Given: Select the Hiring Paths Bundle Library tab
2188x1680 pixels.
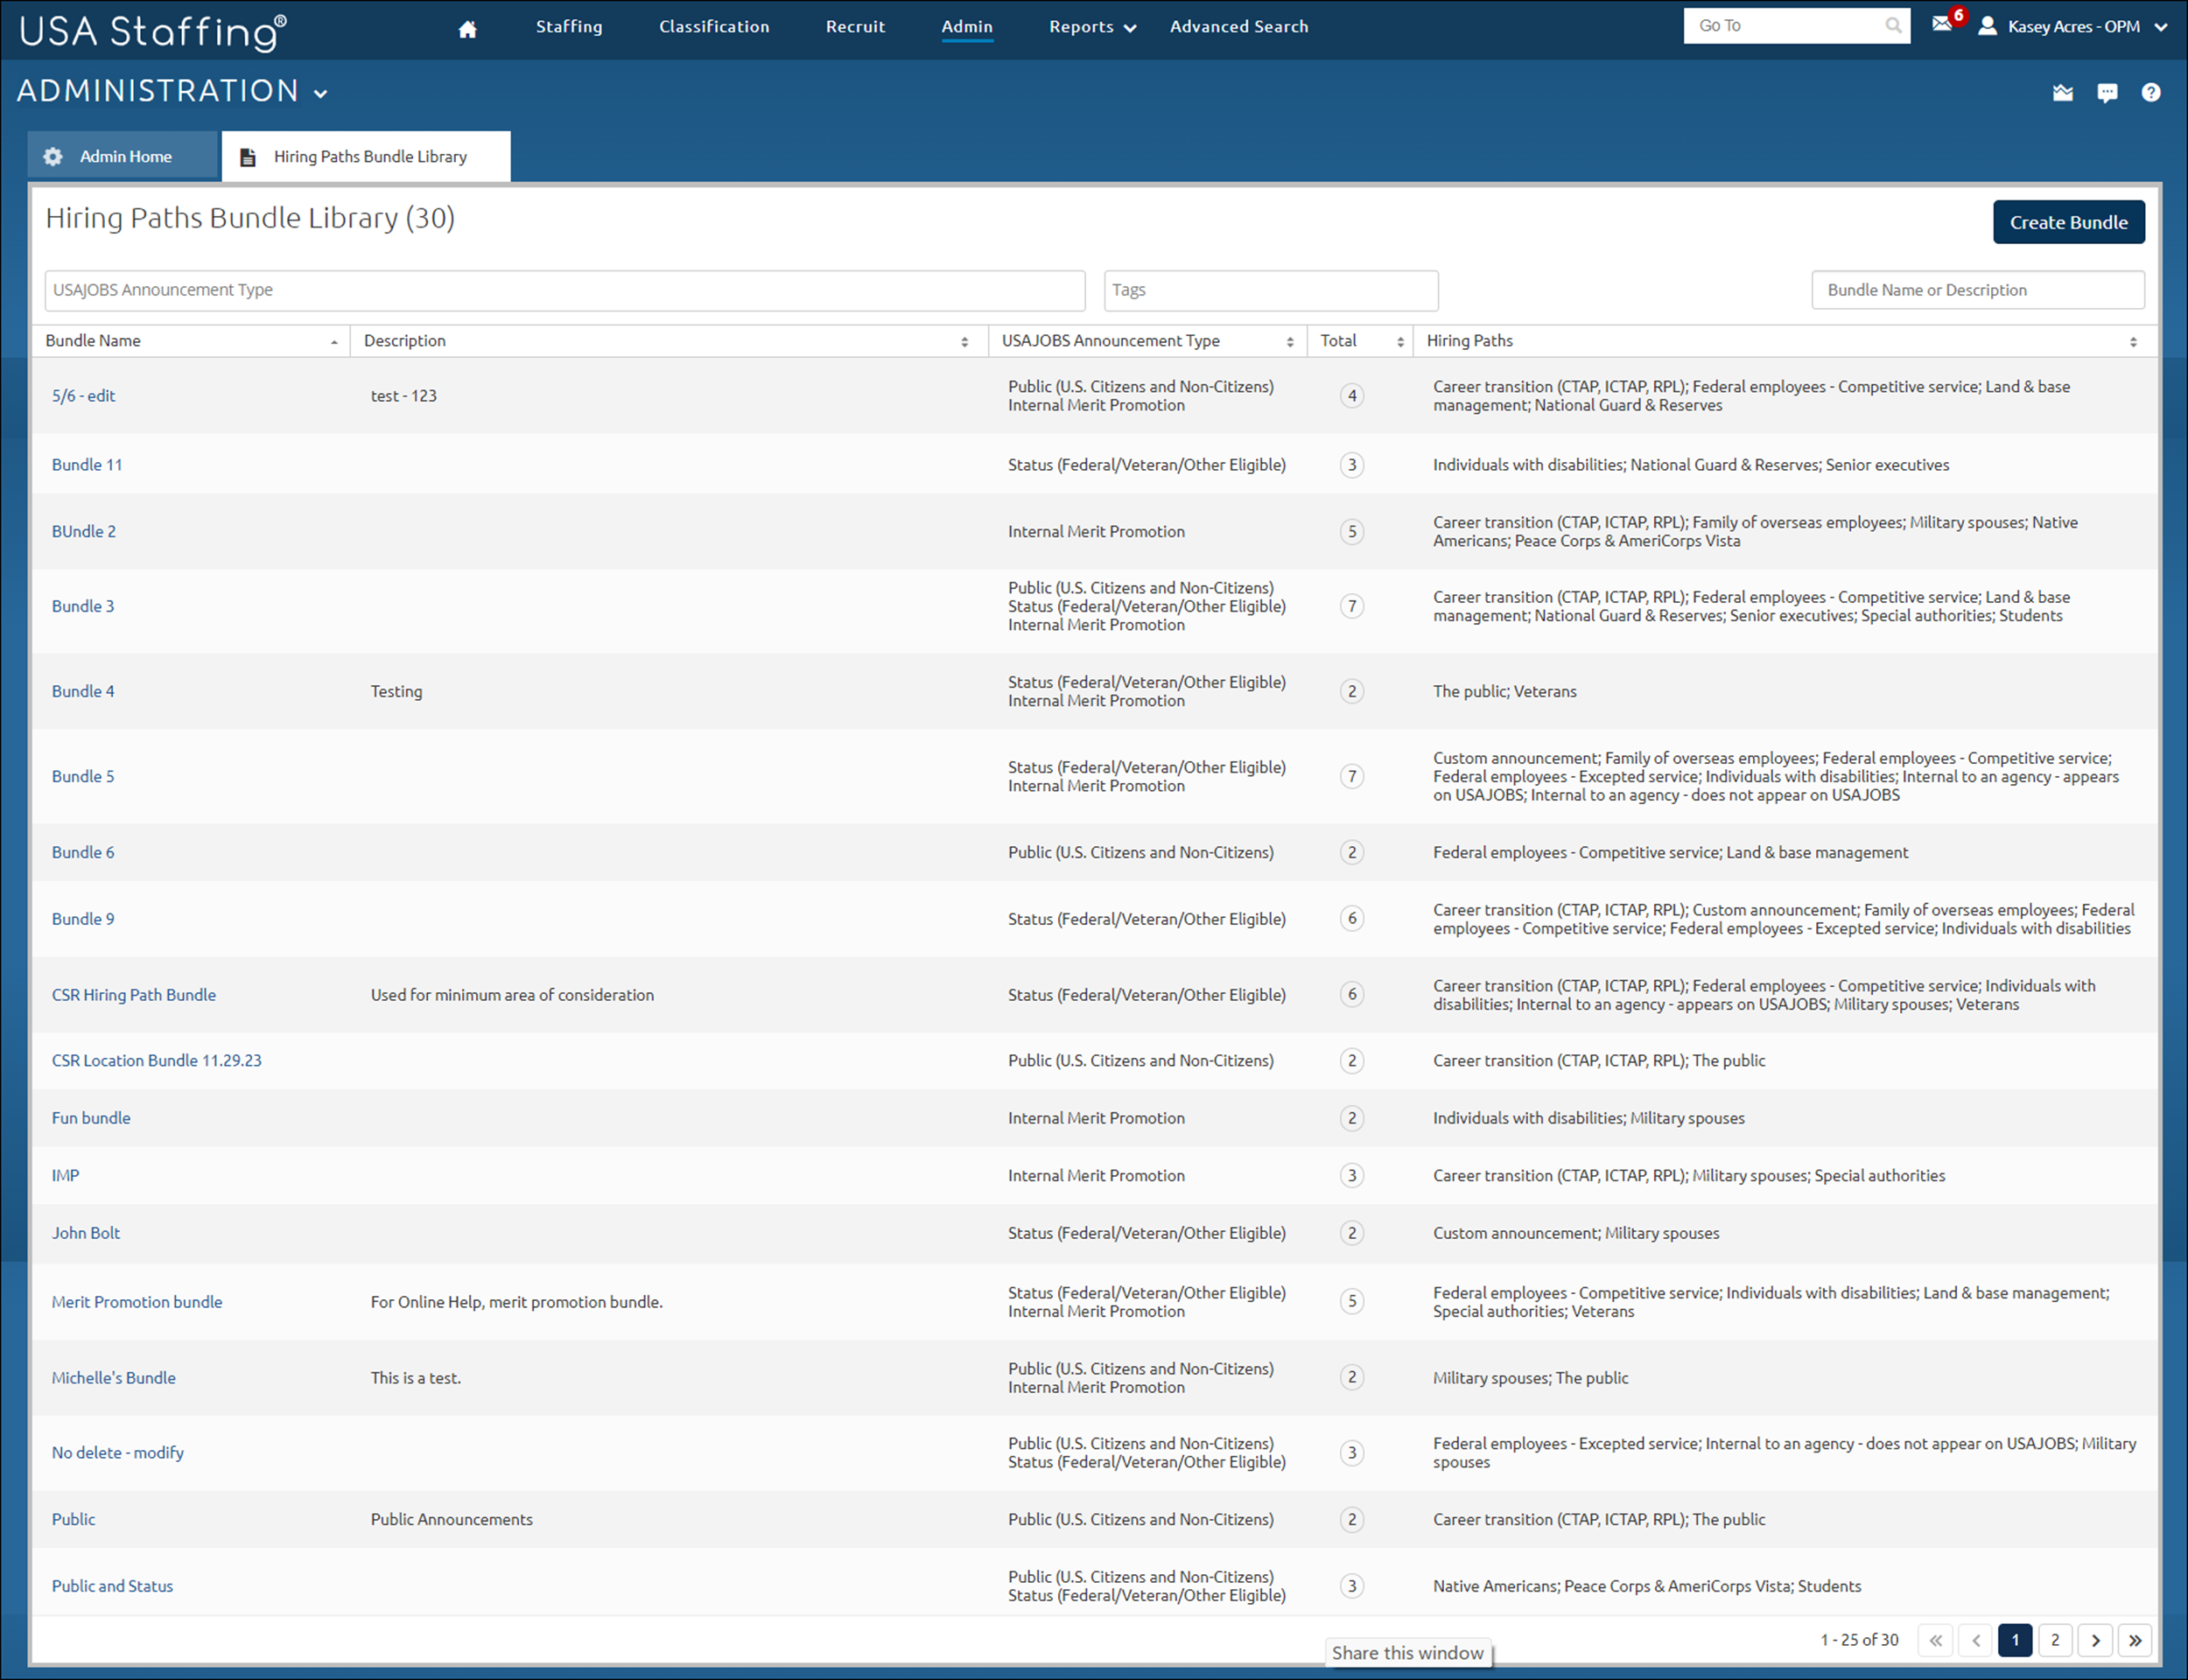Looking at the screenshot, I should 366,156.
